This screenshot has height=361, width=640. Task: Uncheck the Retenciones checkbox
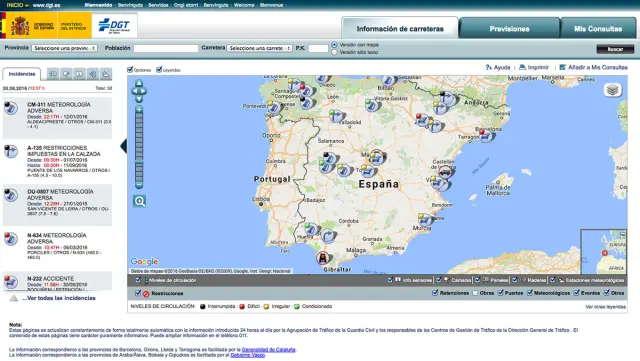(435, 293)
